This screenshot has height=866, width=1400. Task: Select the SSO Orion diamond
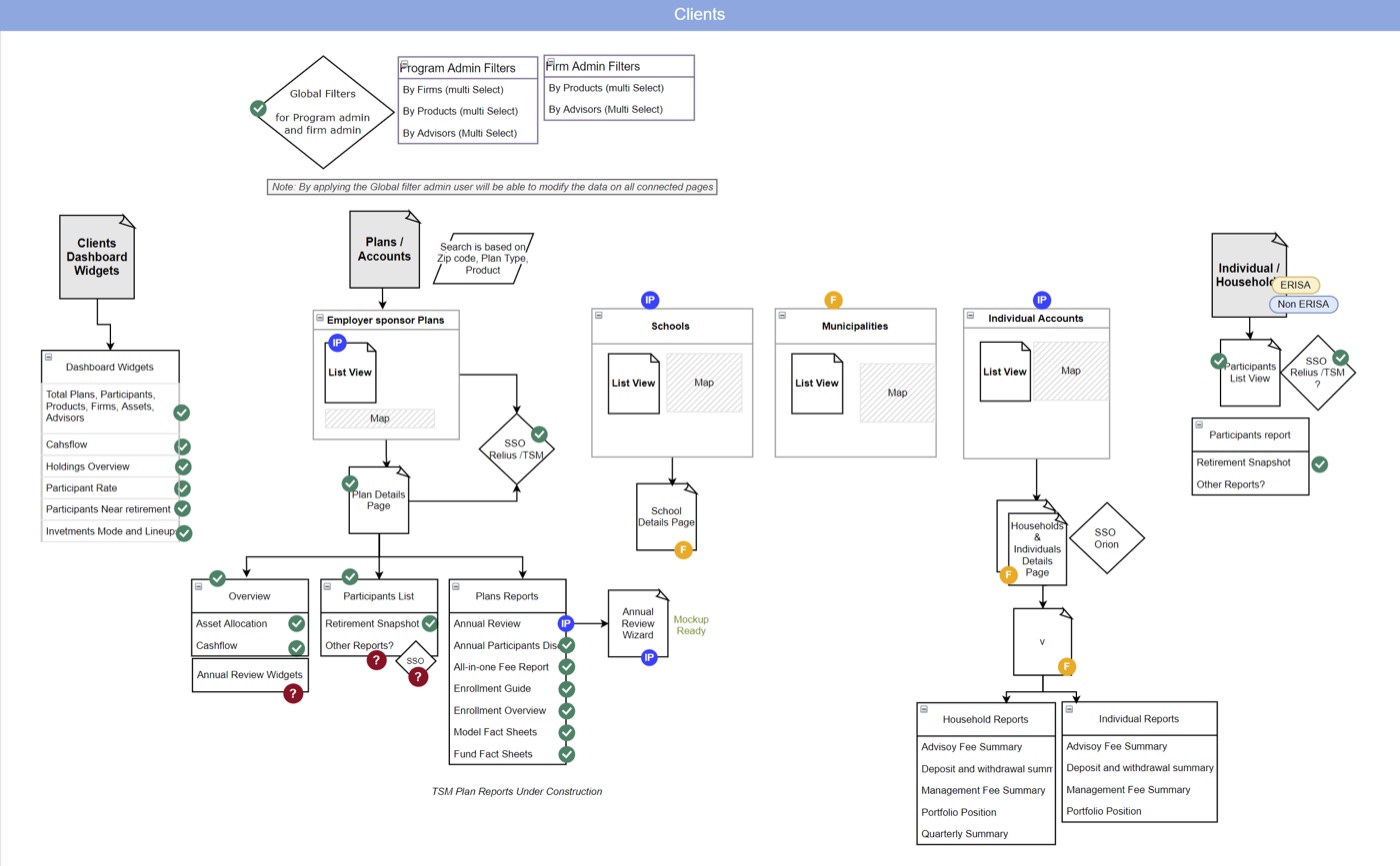click(x=1106, y=538)
